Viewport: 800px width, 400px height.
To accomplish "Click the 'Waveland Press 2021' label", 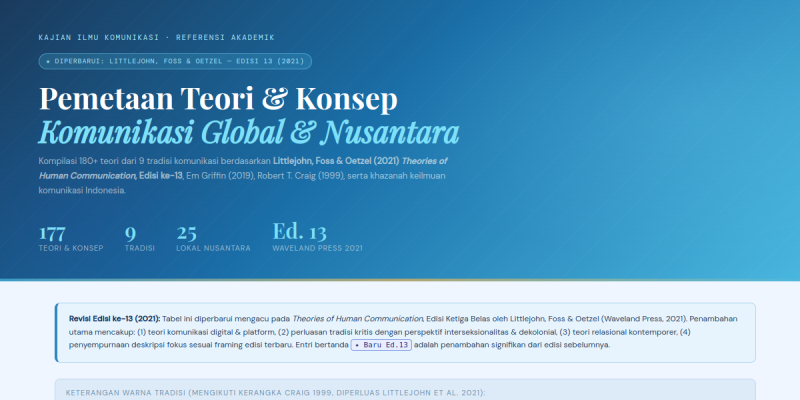I will [317, 248].
